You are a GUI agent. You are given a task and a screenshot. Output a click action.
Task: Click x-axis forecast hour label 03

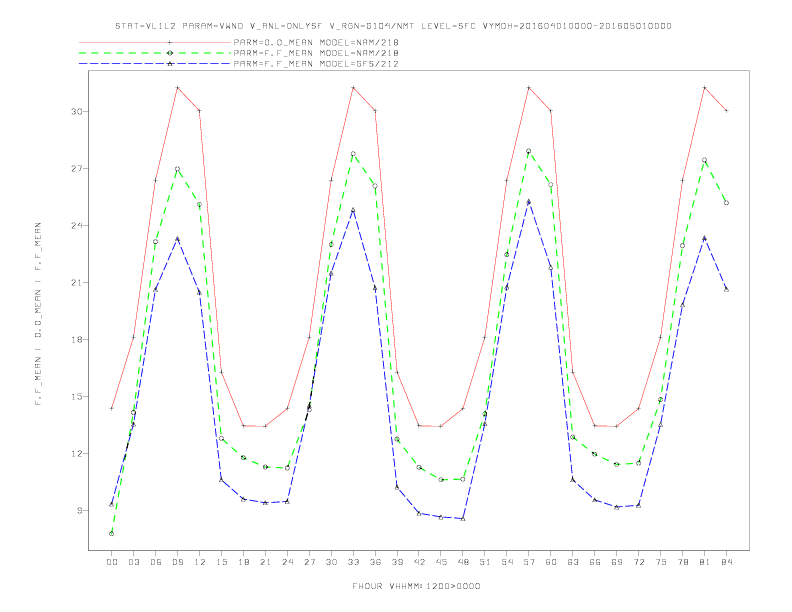[x=133, y=562]
